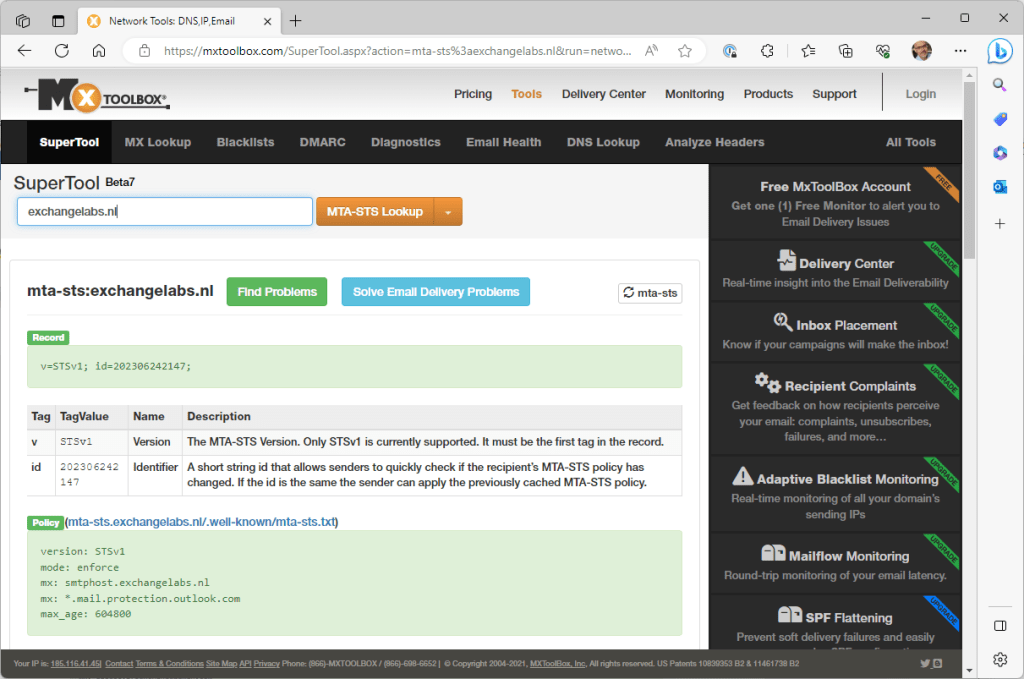Open the sidebar settings gear
The width and height of the screenshot is (1024, 679).
999,659
